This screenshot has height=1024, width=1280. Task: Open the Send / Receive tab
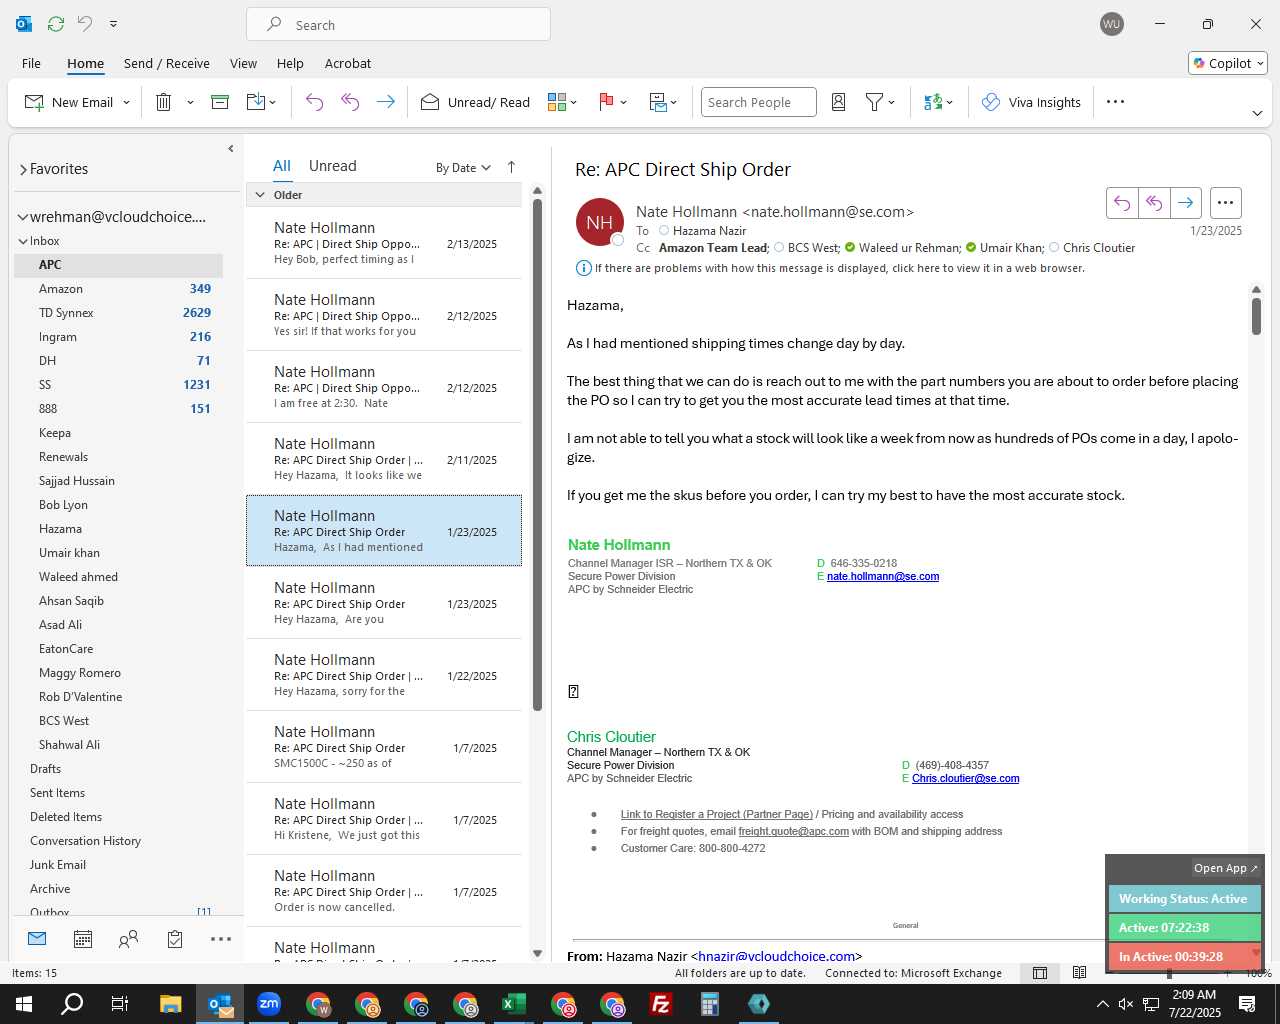(167, 63)
